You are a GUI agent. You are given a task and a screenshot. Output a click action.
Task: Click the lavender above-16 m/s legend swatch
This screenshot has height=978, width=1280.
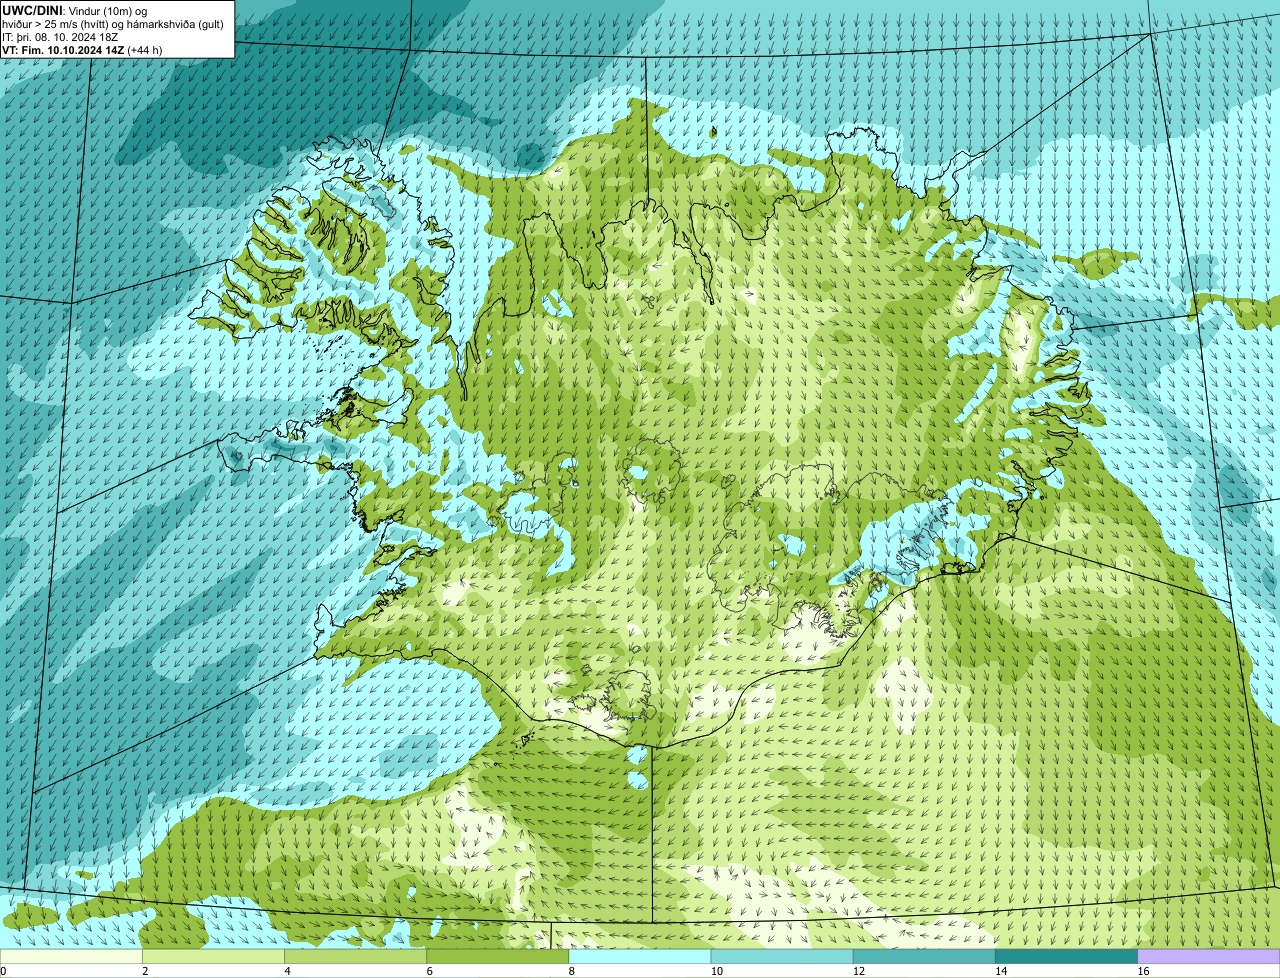[x=1209, y=956]
